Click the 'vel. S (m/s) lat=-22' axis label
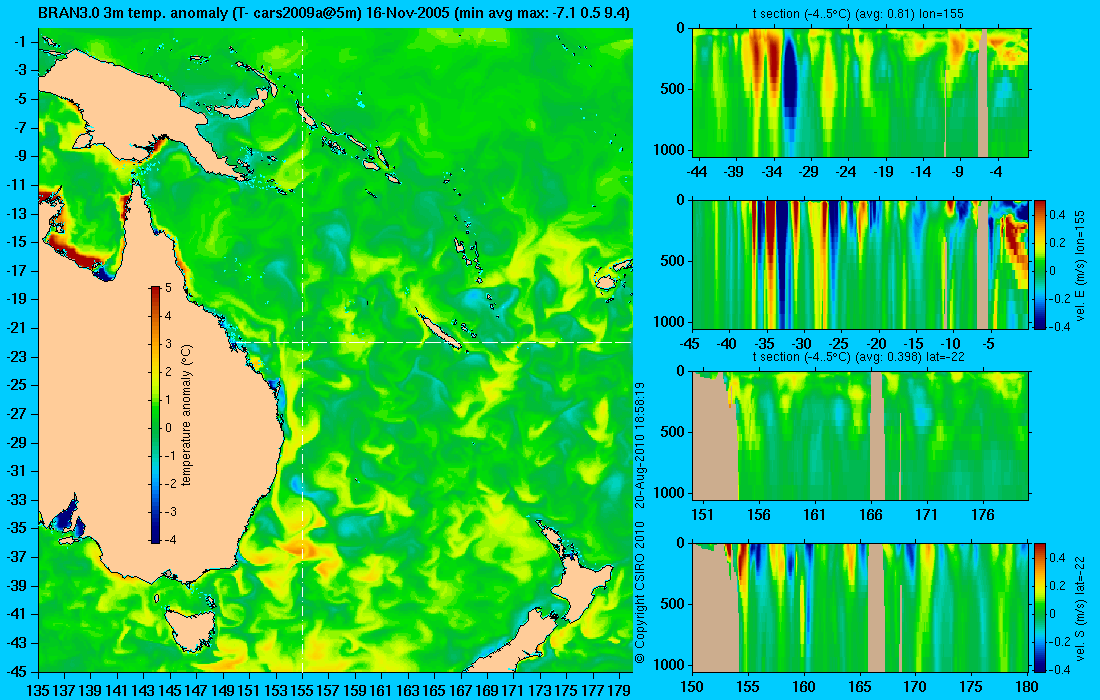Screen dimensions: 1100x700 [x=1080, y=607]
